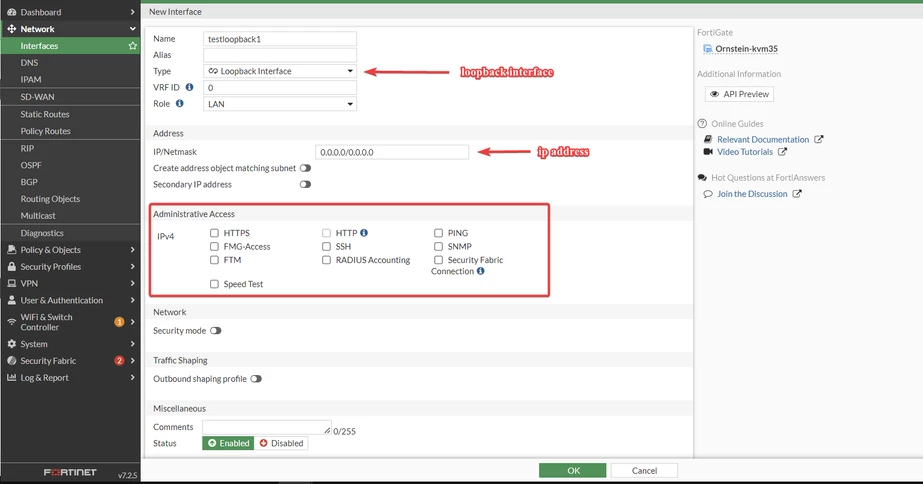Click the Security Profiles lock icon
Image resolution: width=923 pixels, height=484 pixels.
coord(11,267)
